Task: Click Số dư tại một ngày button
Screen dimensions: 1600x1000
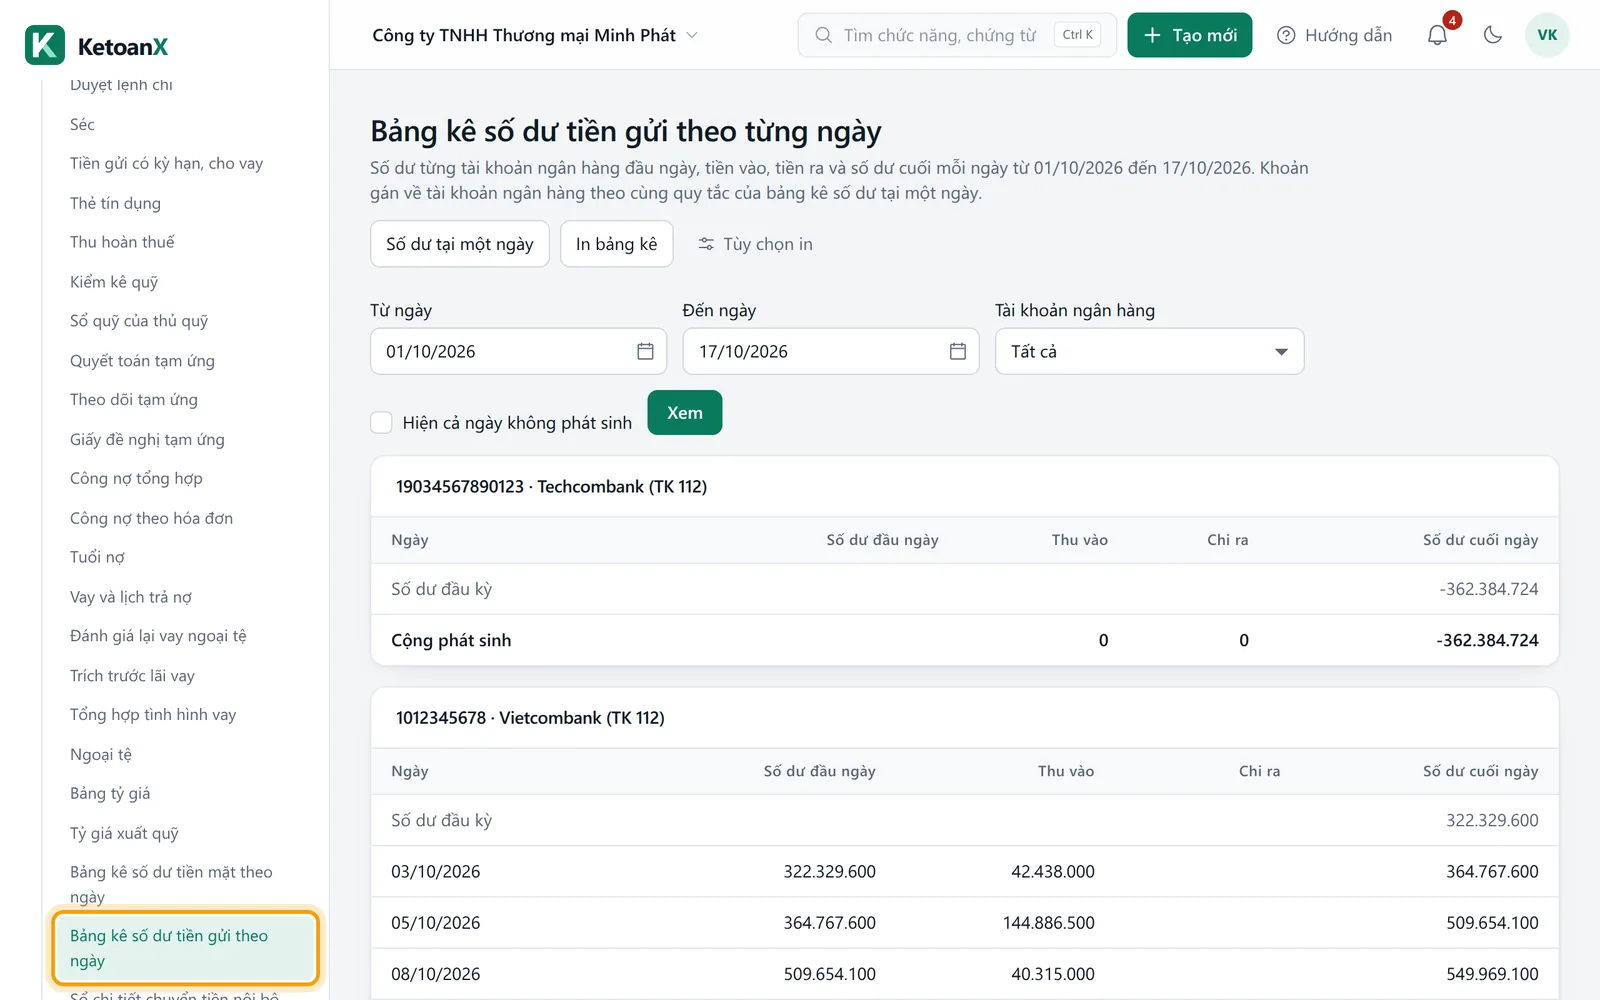Action: pyautogui.click(x=460, y=244)
